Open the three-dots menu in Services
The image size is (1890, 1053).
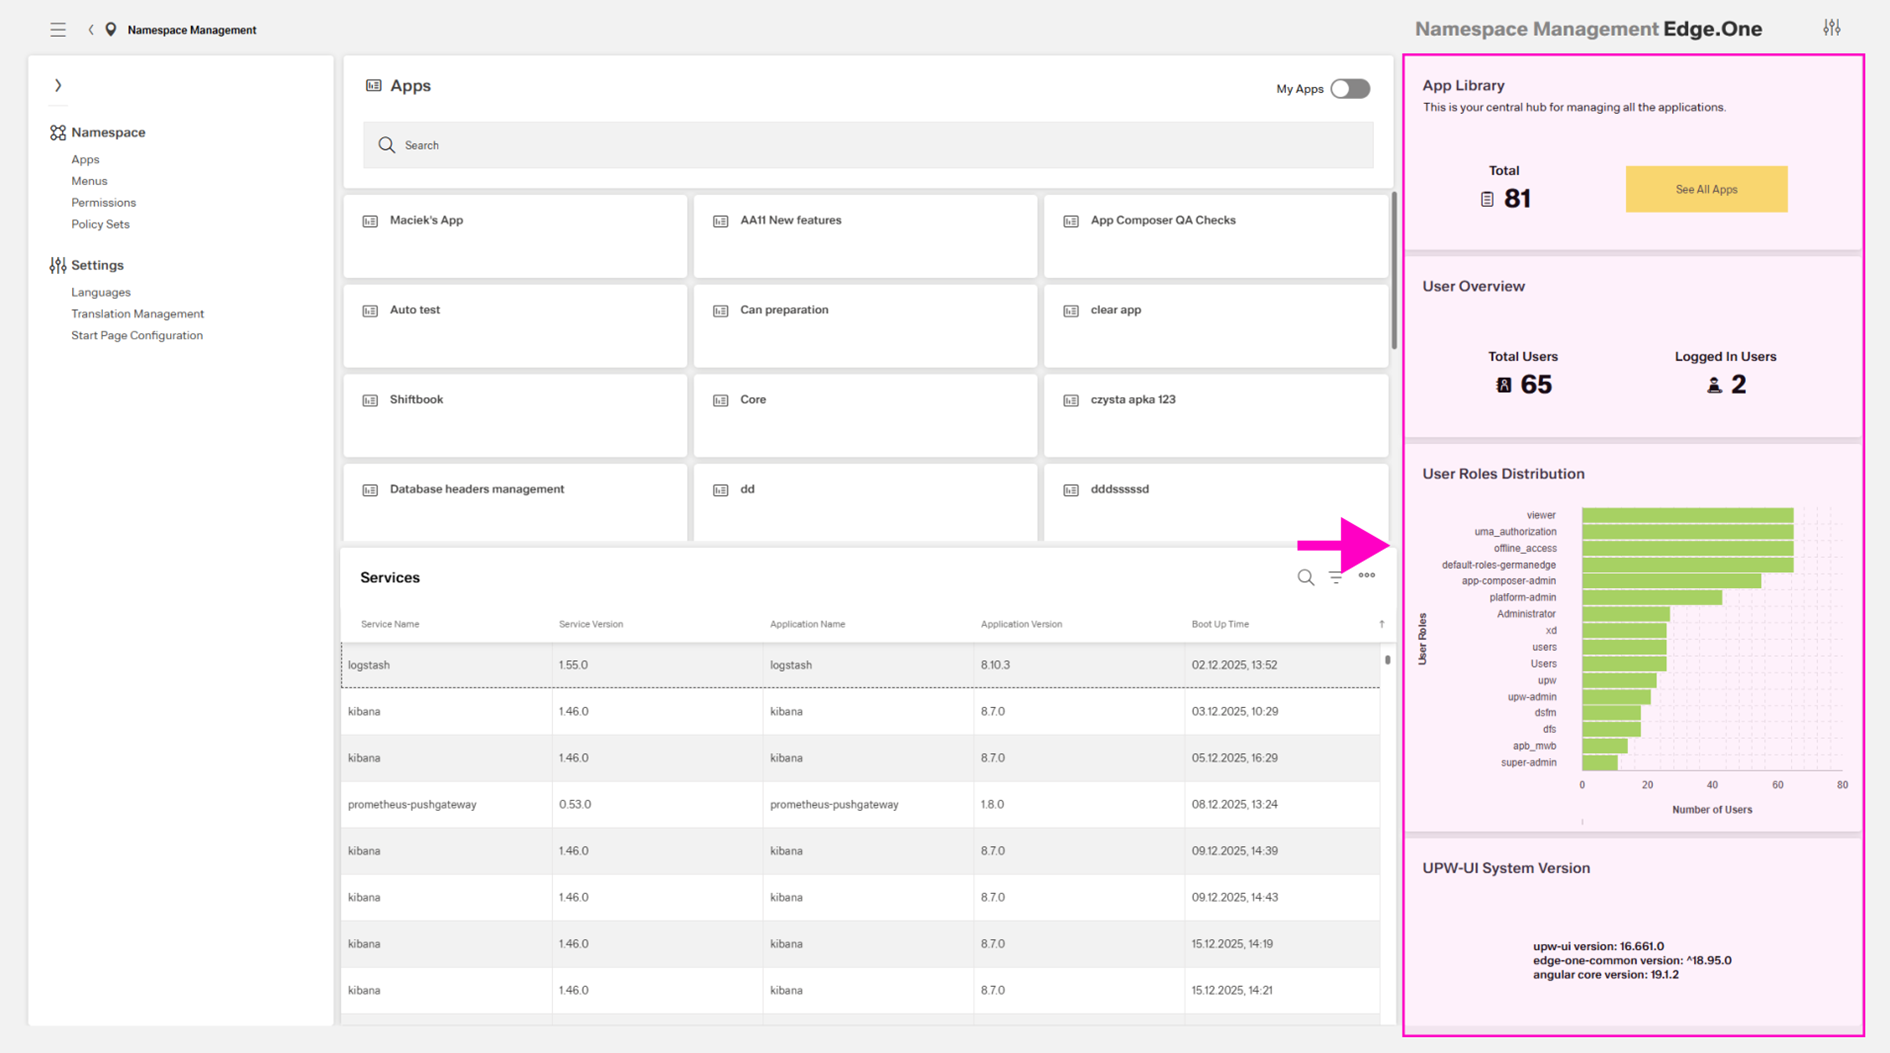(x=1367, y=576)
